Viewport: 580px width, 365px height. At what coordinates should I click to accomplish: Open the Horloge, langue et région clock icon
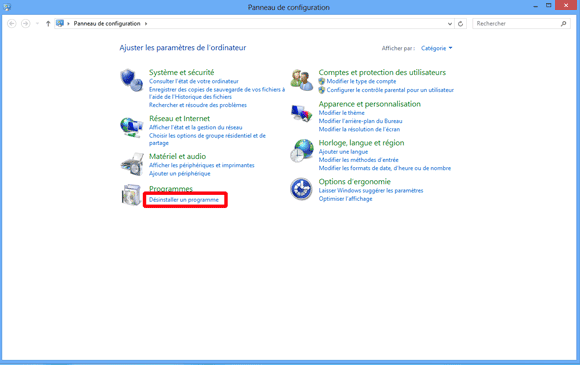tap(302, 151)
